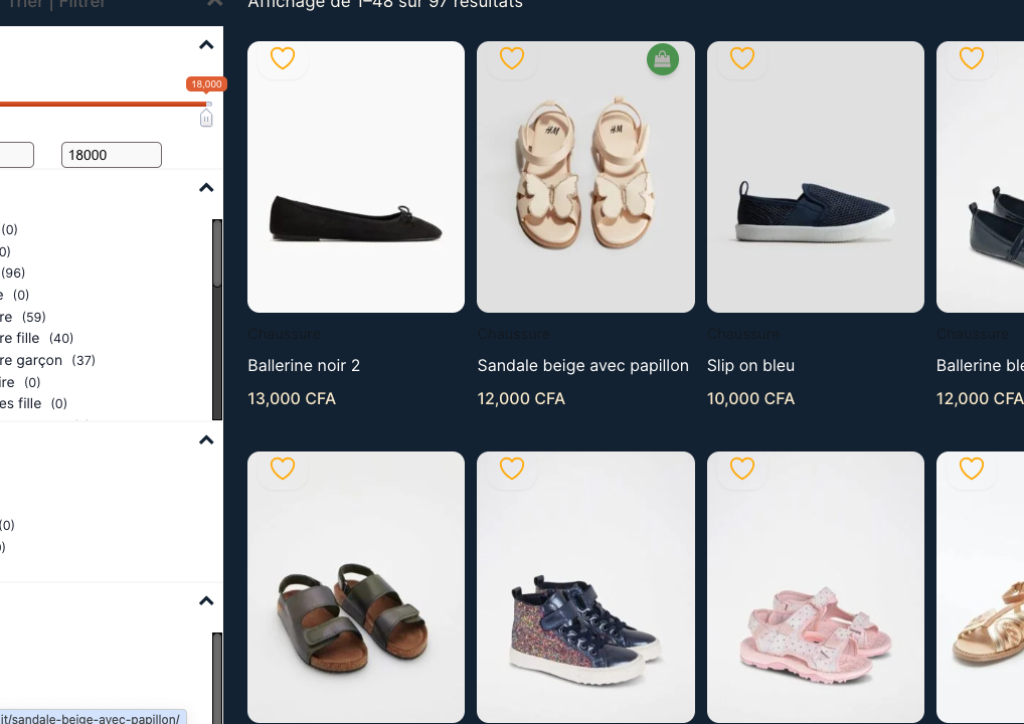
Task: Collapse the category list filter section
Action: click(206, 188)
